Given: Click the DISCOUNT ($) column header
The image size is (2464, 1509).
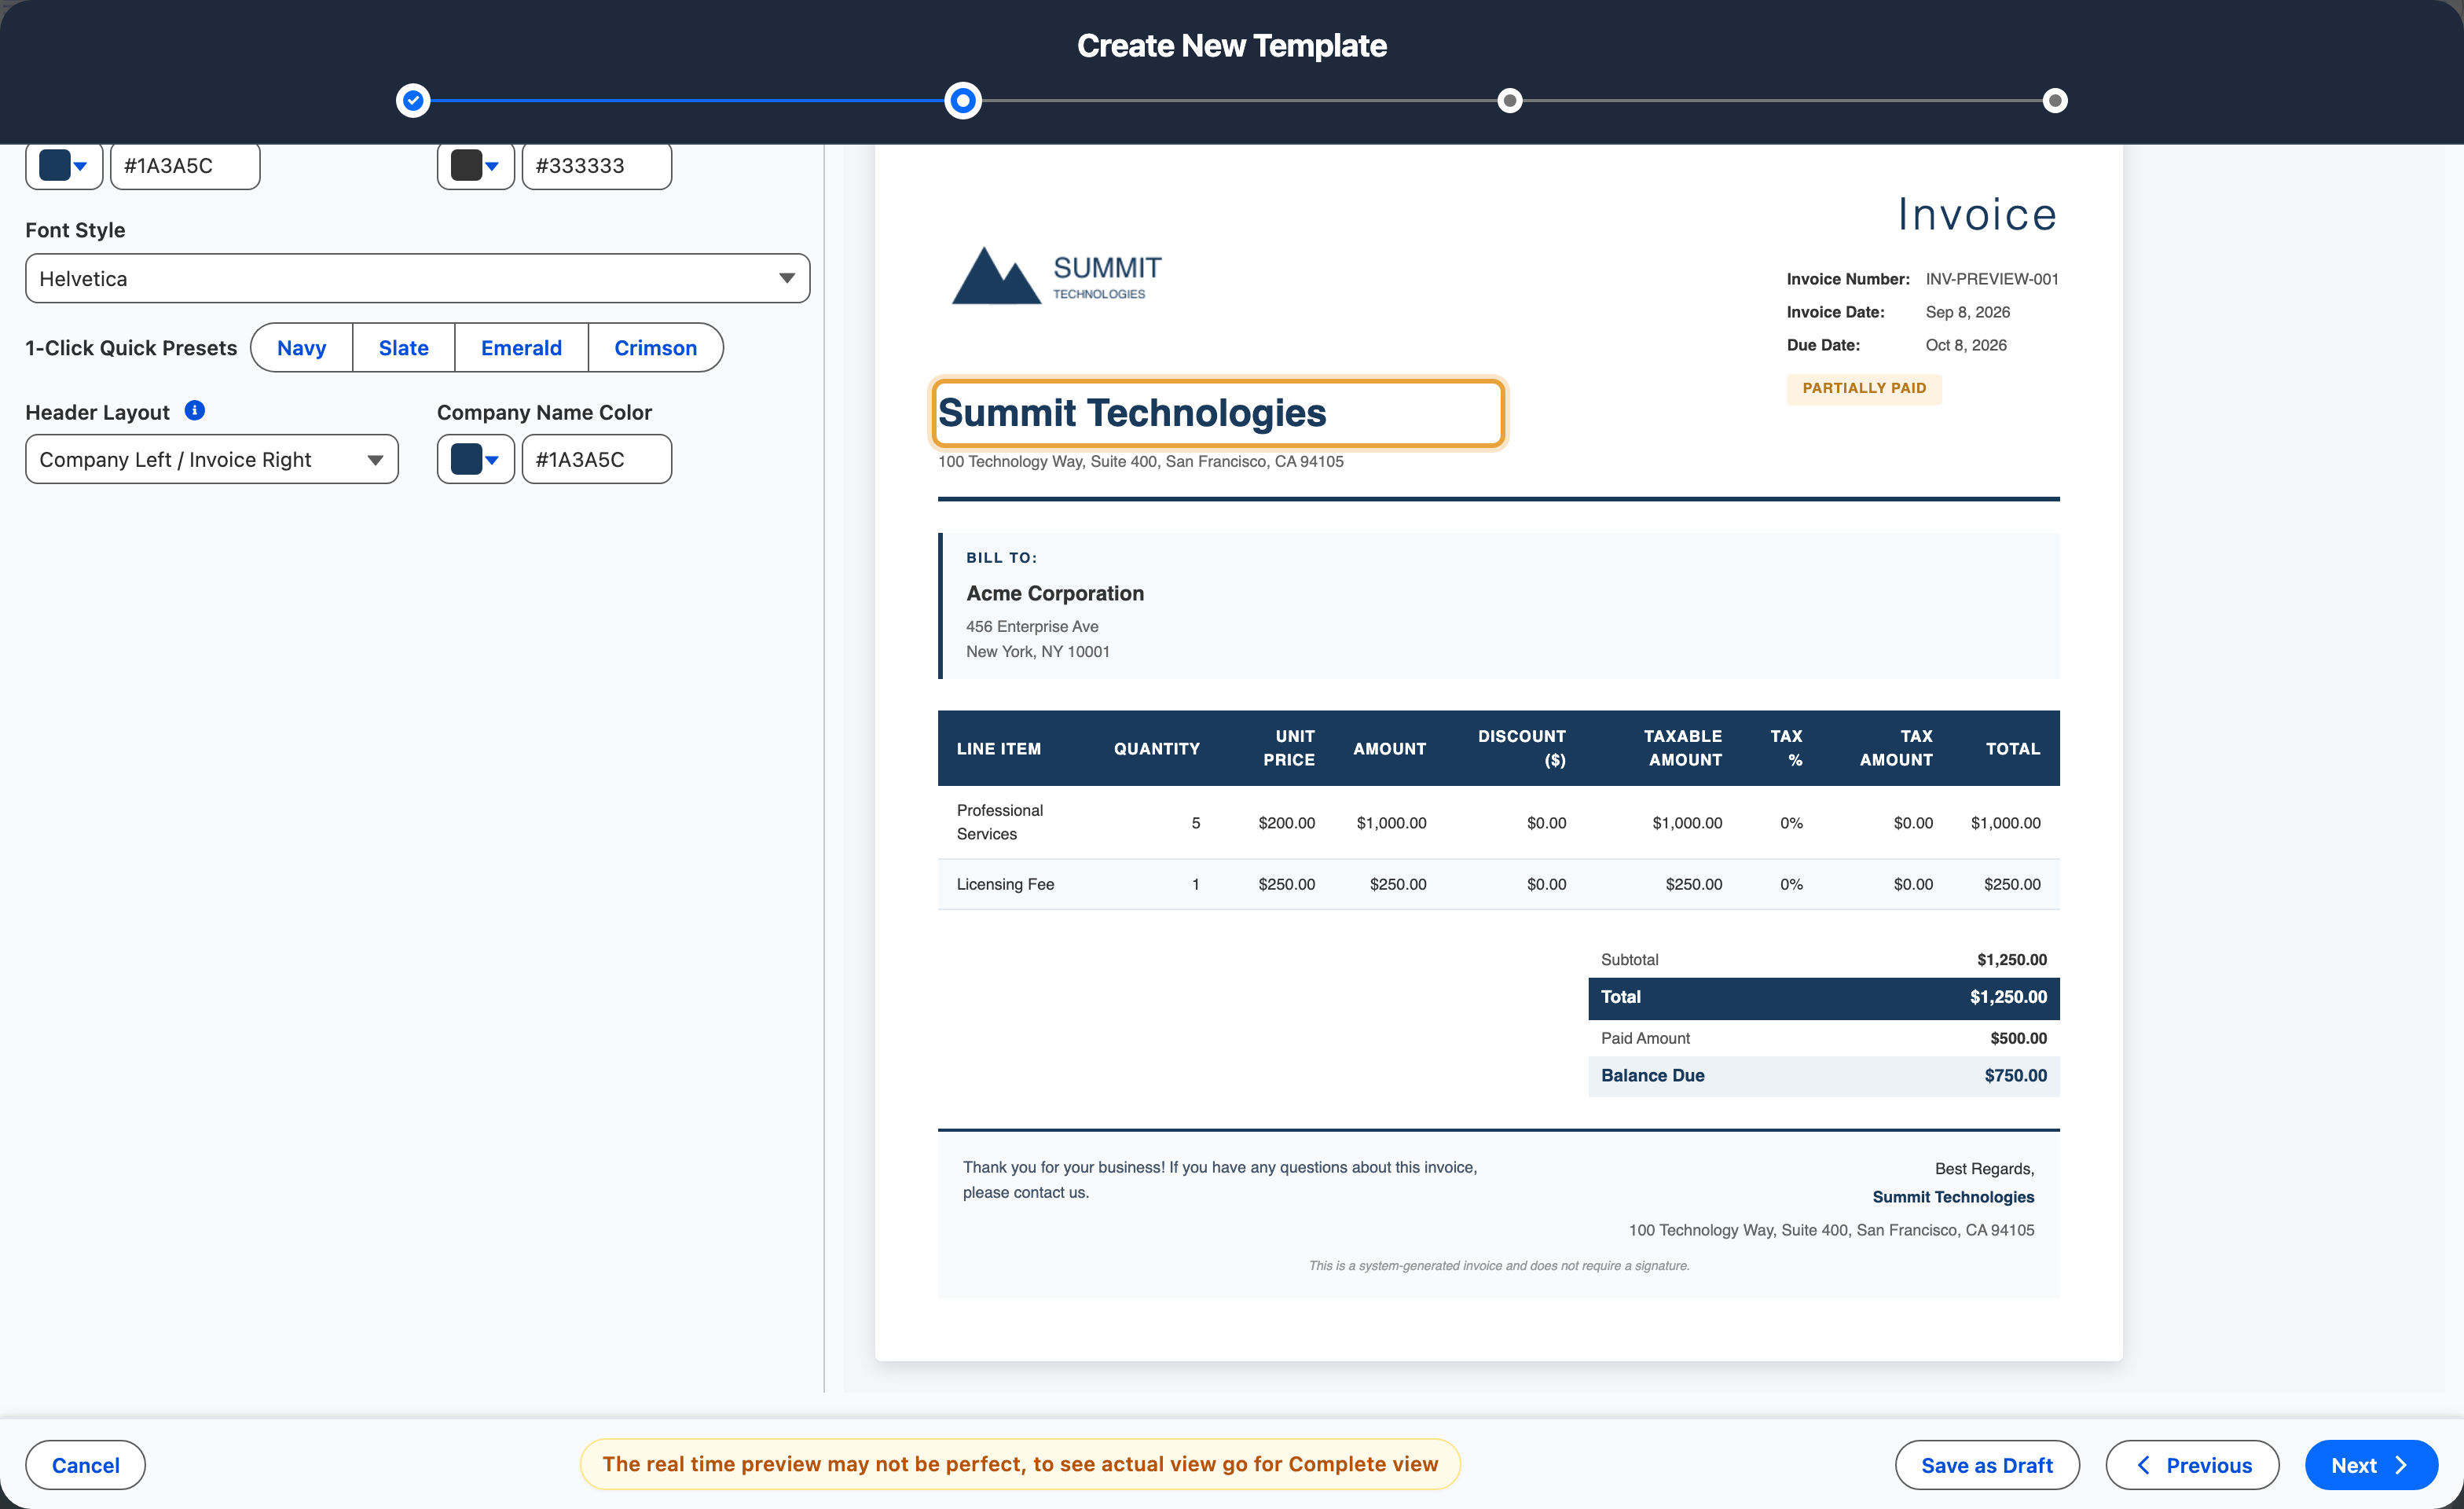Looking at the screenshot, I should 1522,748.
